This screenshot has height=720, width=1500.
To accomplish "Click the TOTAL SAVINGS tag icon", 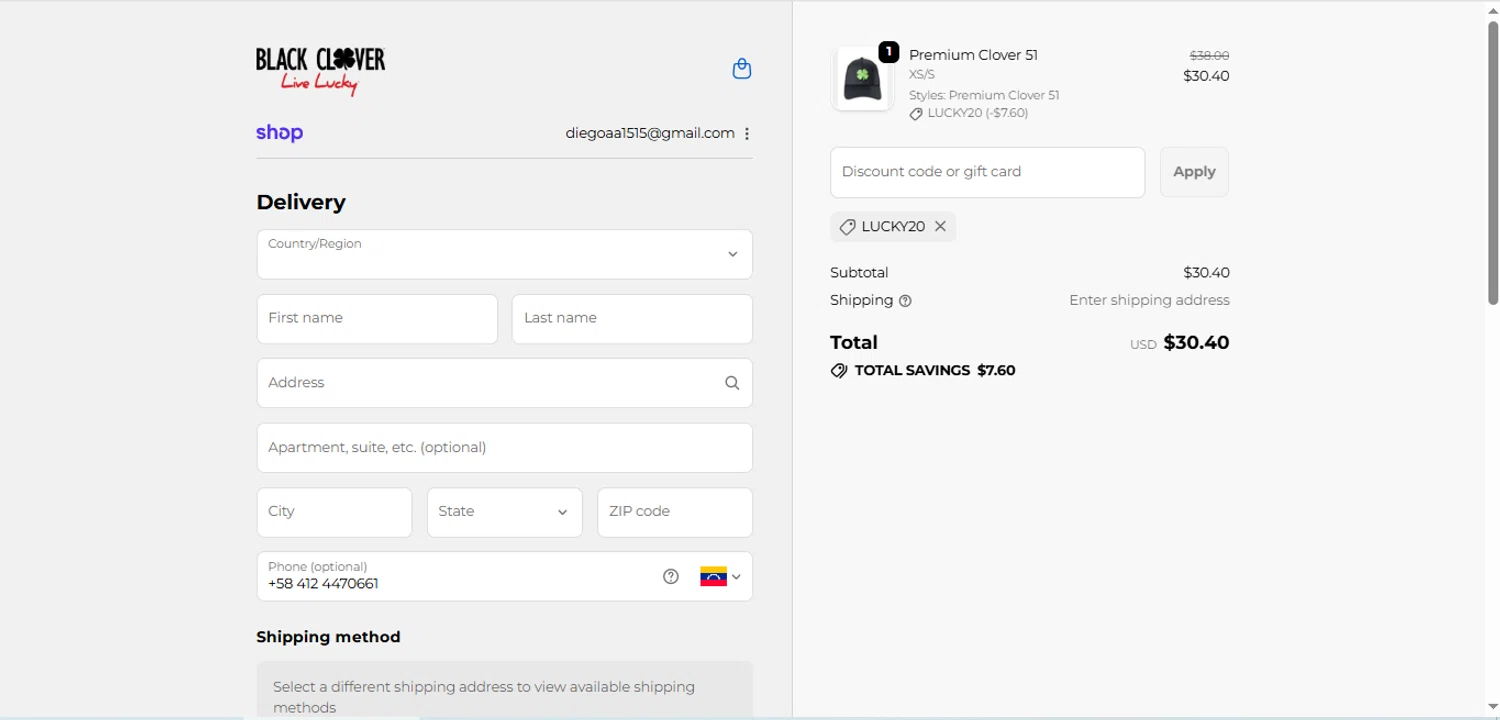I will [839, 371].
